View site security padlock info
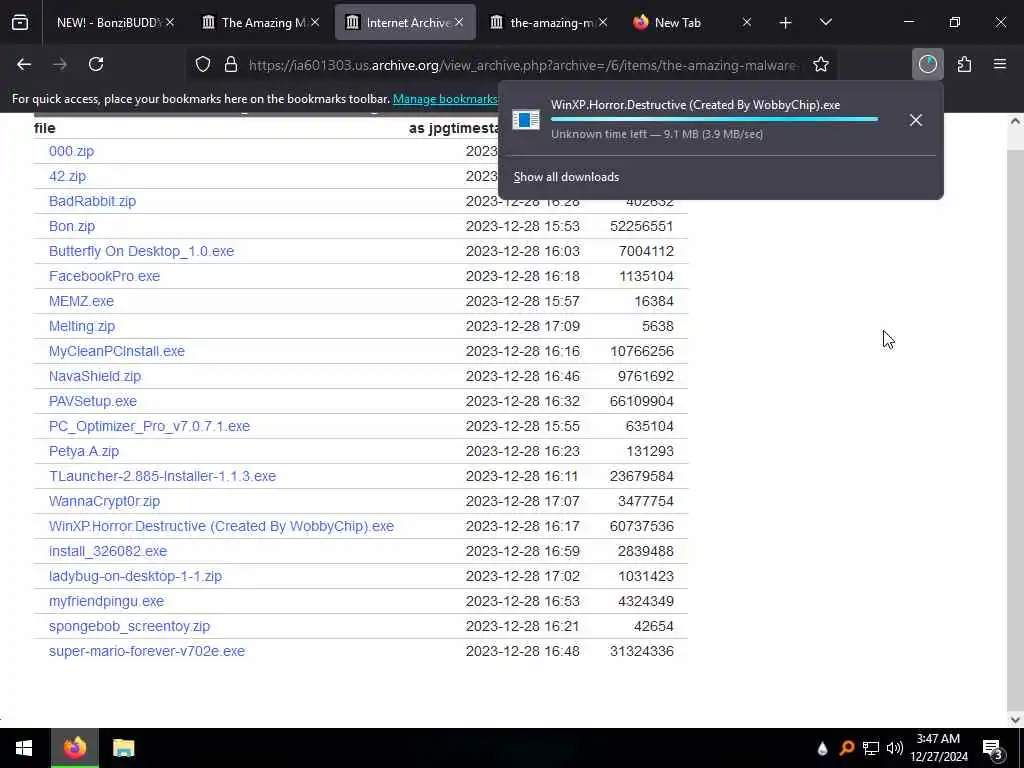The width and height of the screenshot is (1024, 768). point(231,65)
